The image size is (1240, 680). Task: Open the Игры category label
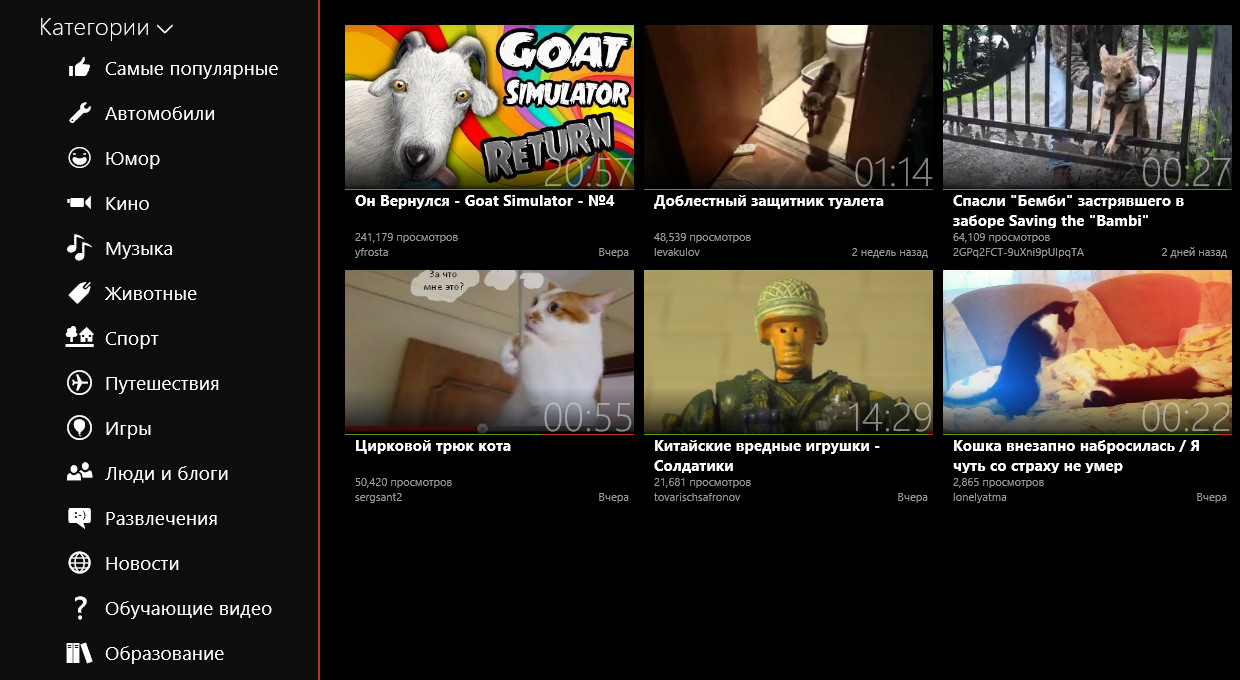coord(128,429)
